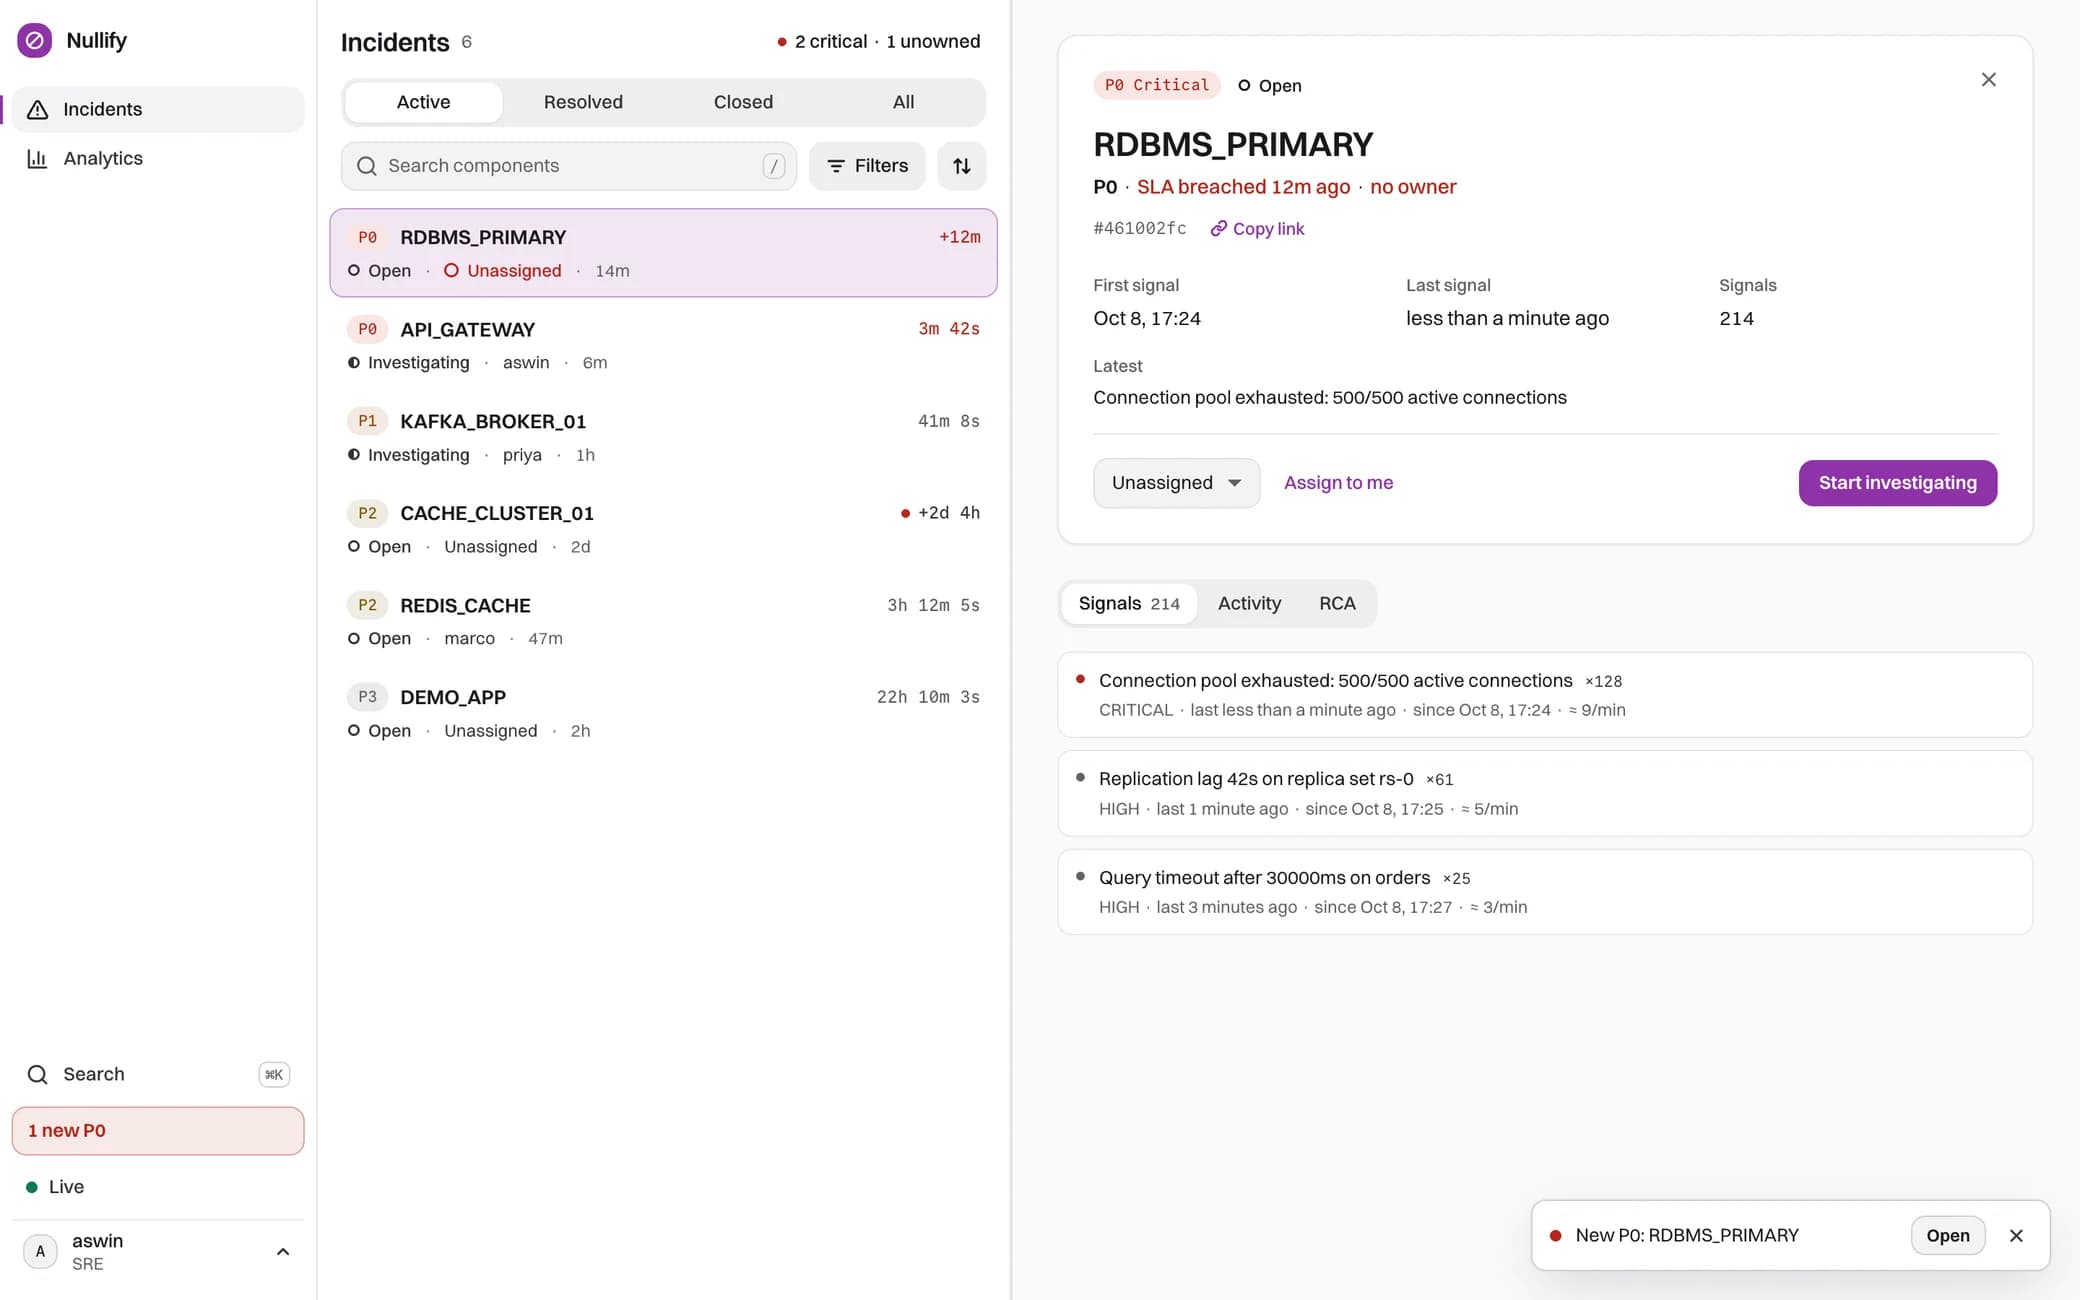Open Incidents in the sidebar

(x=158, y=109)
